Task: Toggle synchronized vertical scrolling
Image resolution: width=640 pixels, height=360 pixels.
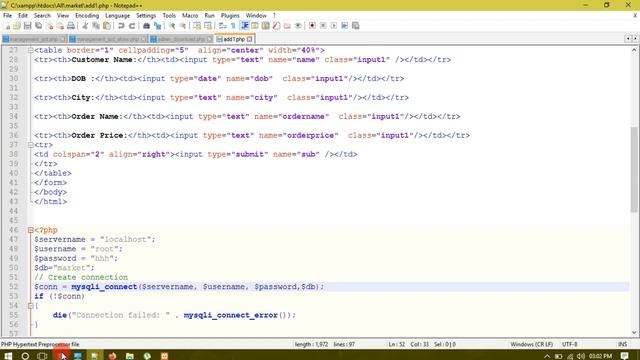Action: point(197,26)
